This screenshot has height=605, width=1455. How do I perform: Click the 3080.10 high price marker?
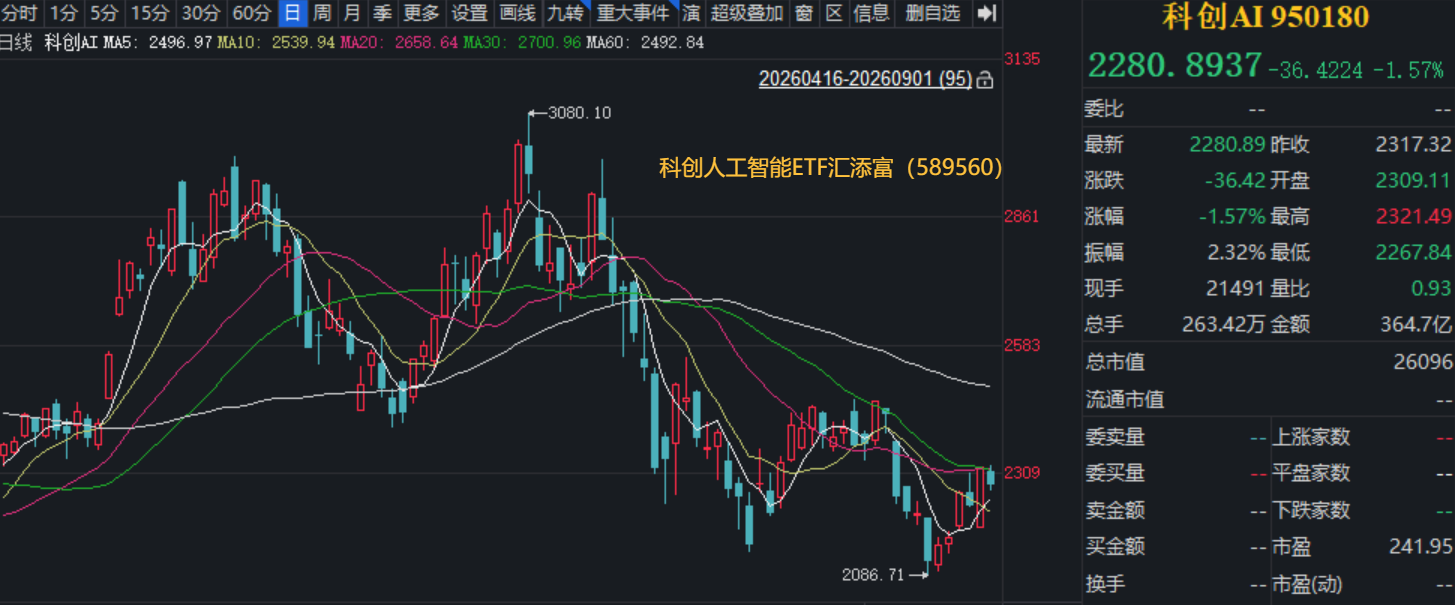tap(580, 113)
